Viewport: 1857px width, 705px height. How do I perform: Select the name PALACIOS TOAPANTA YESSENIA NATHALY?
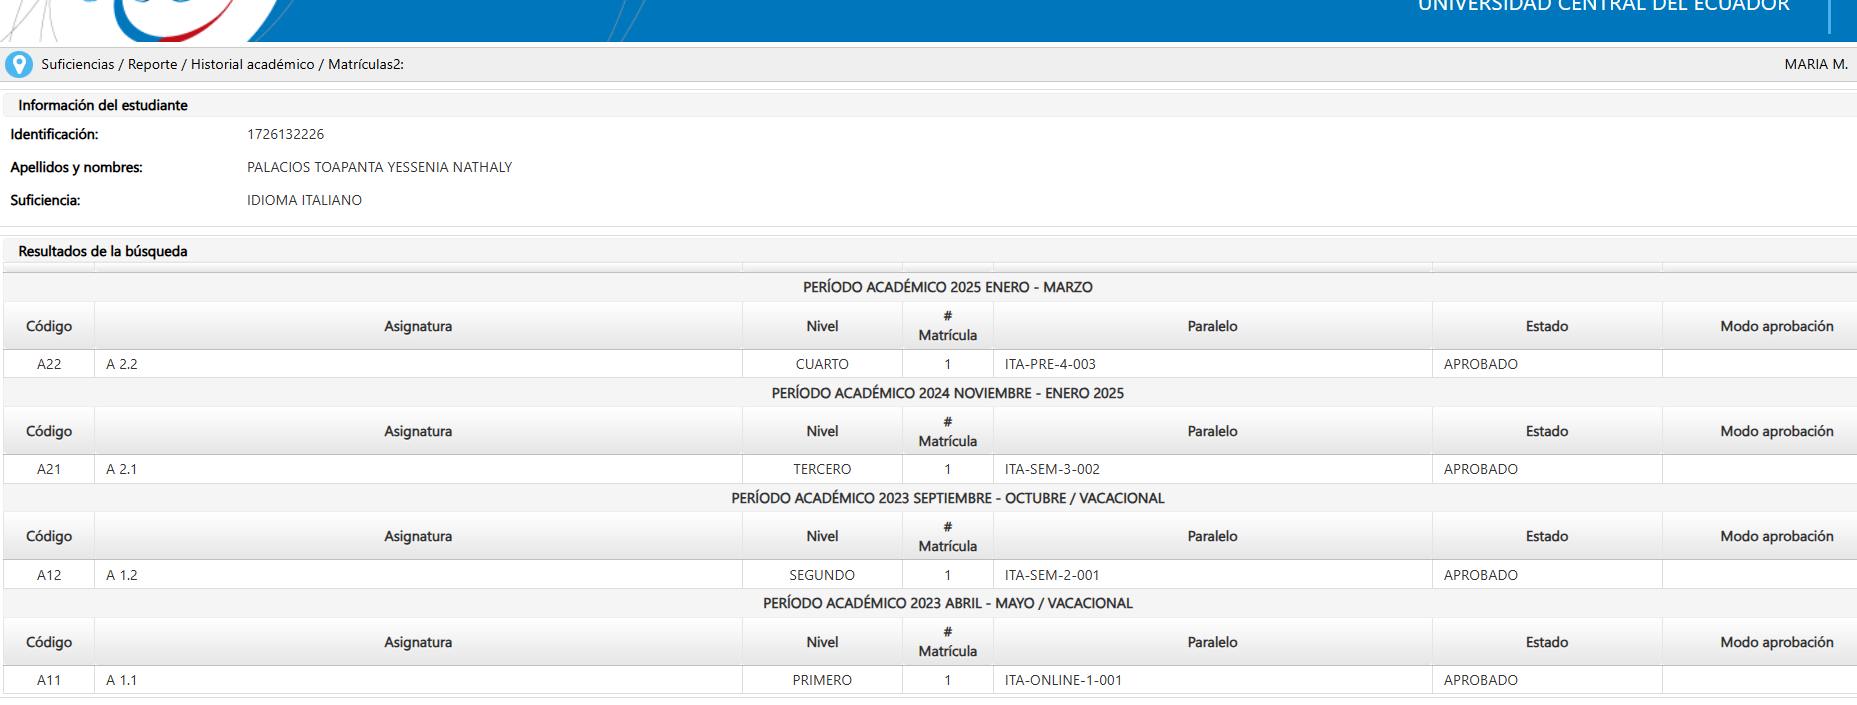380,167
